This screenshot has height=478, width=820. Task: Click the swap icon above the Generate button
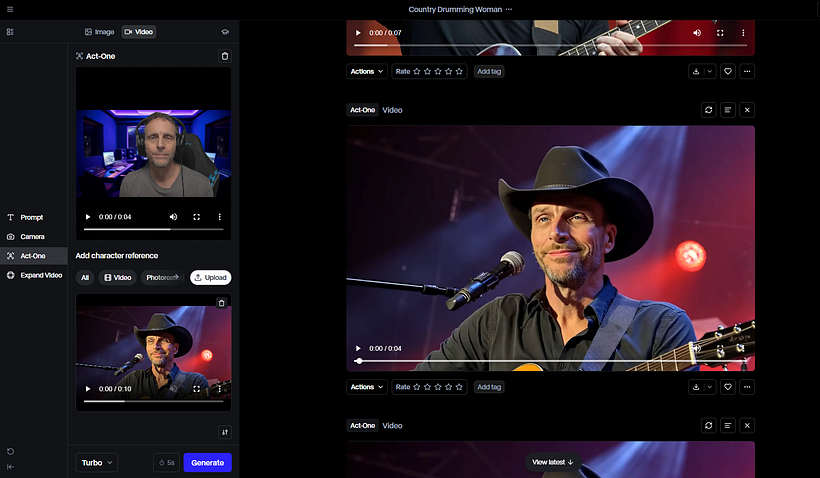coord(224,432)
